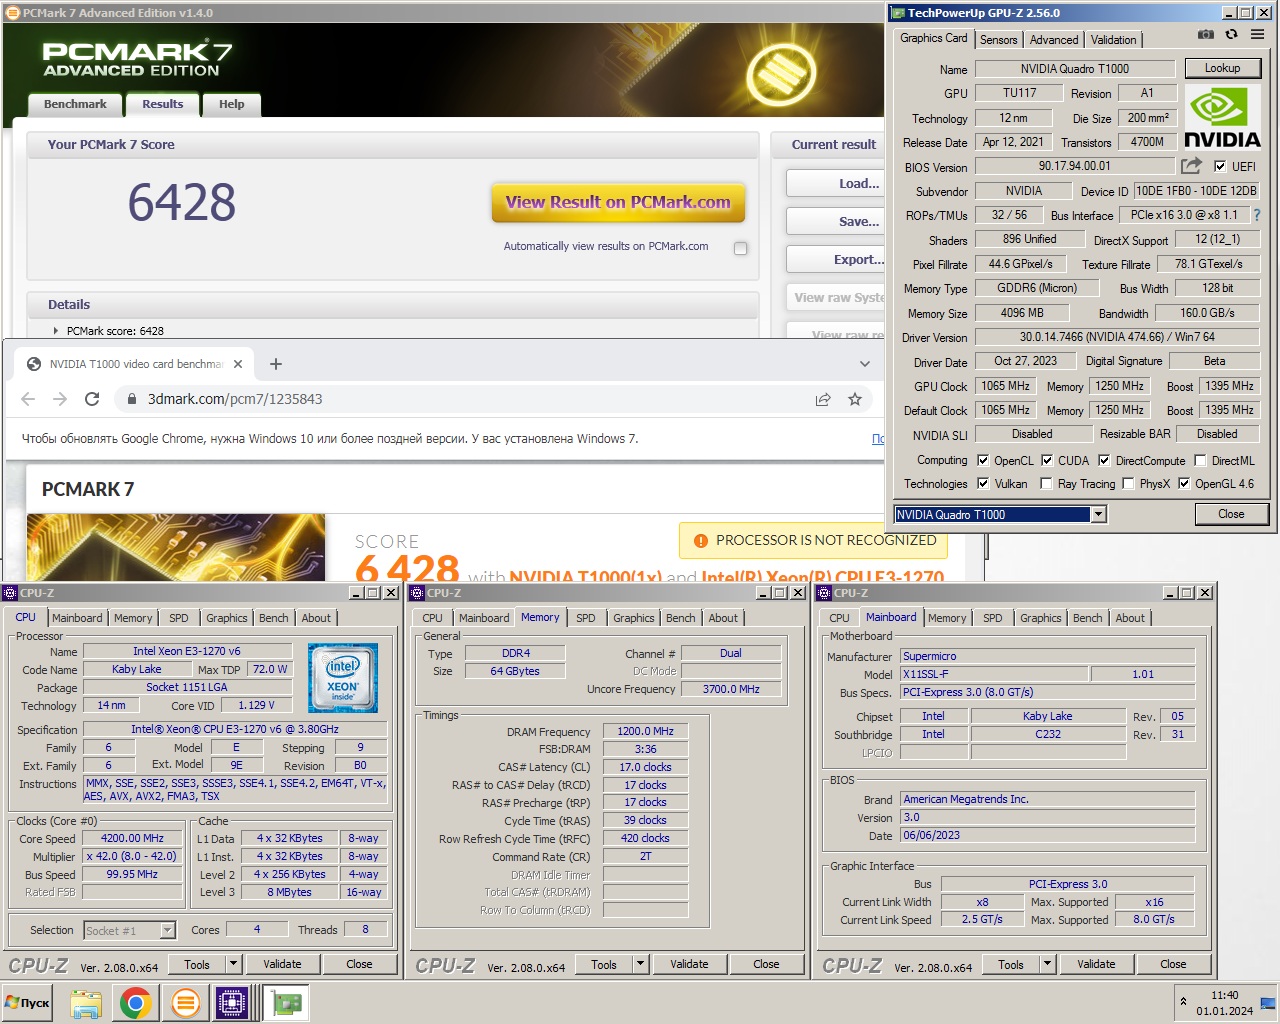
Task: Click Tools button in CPU-Z CPU window
Action: click(x=197, y=964)
